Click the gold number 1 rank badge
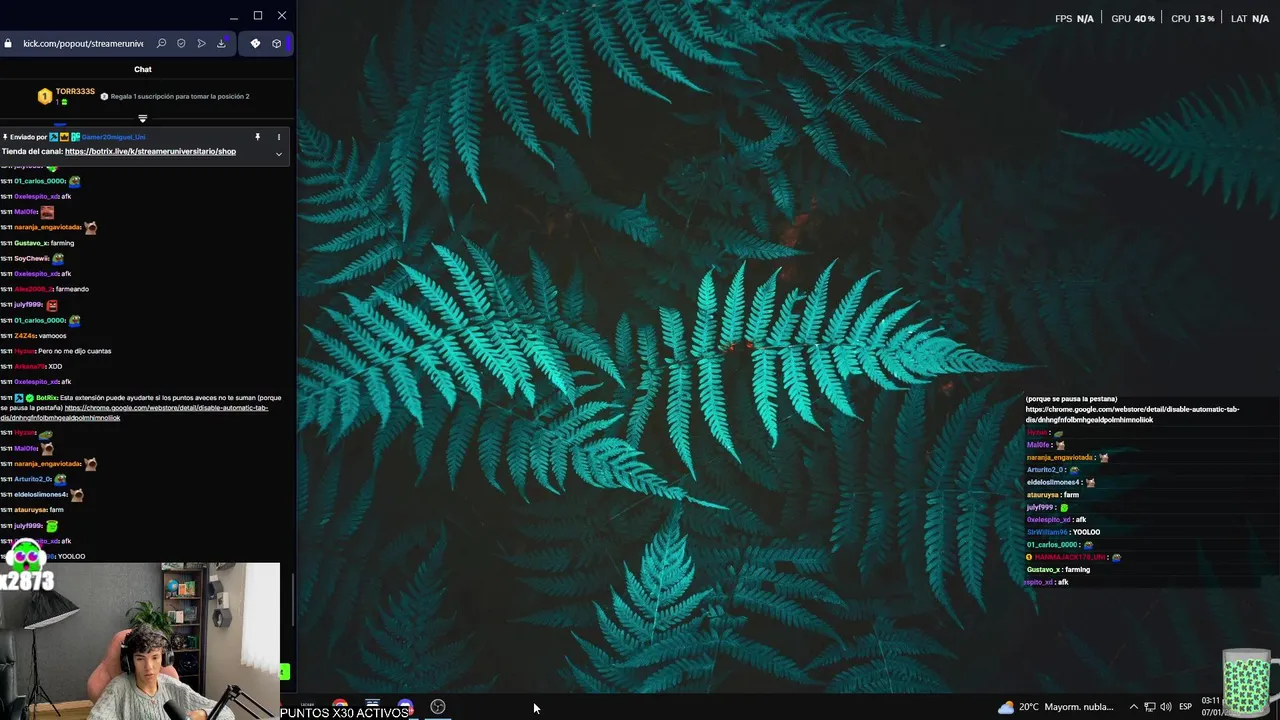 click(44, 96)
